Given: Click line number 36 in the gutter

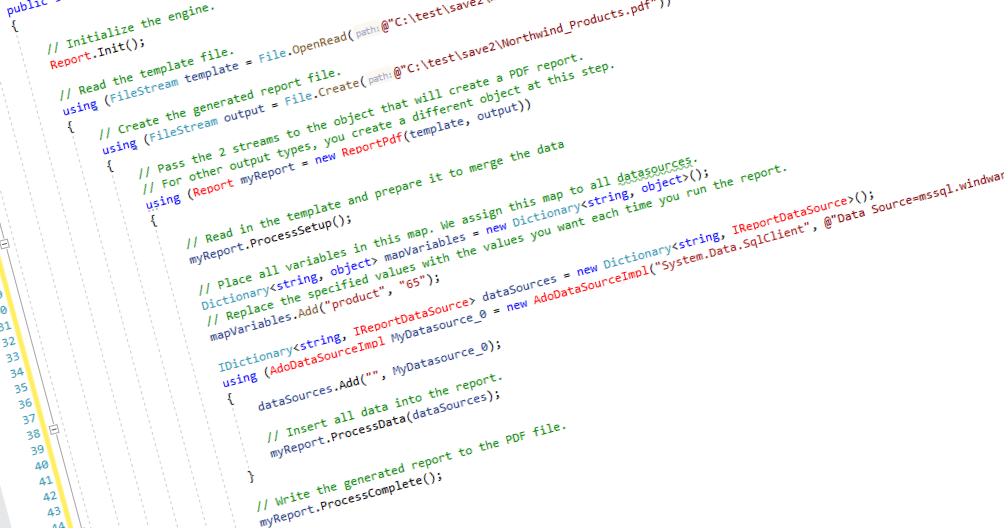Looking at the screenshot, I should pyautogui.click(x=25, y=404).
